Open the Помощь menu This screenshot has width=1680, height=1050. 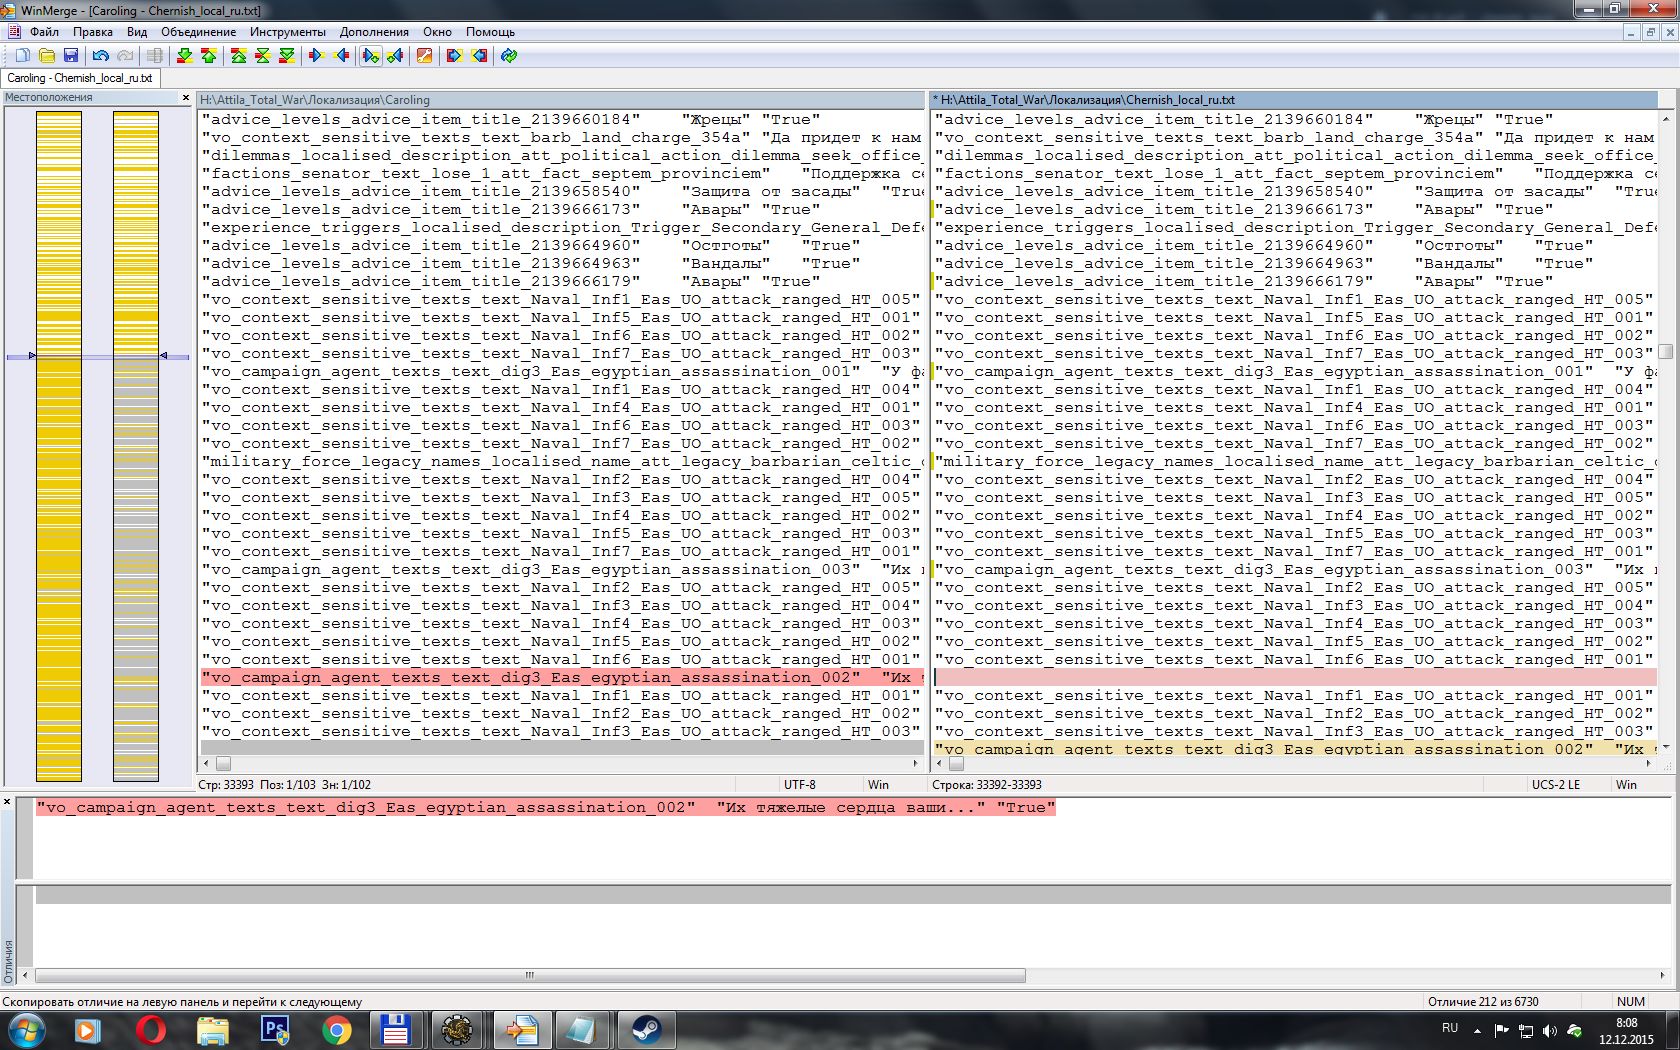click(x=490, y=32)
